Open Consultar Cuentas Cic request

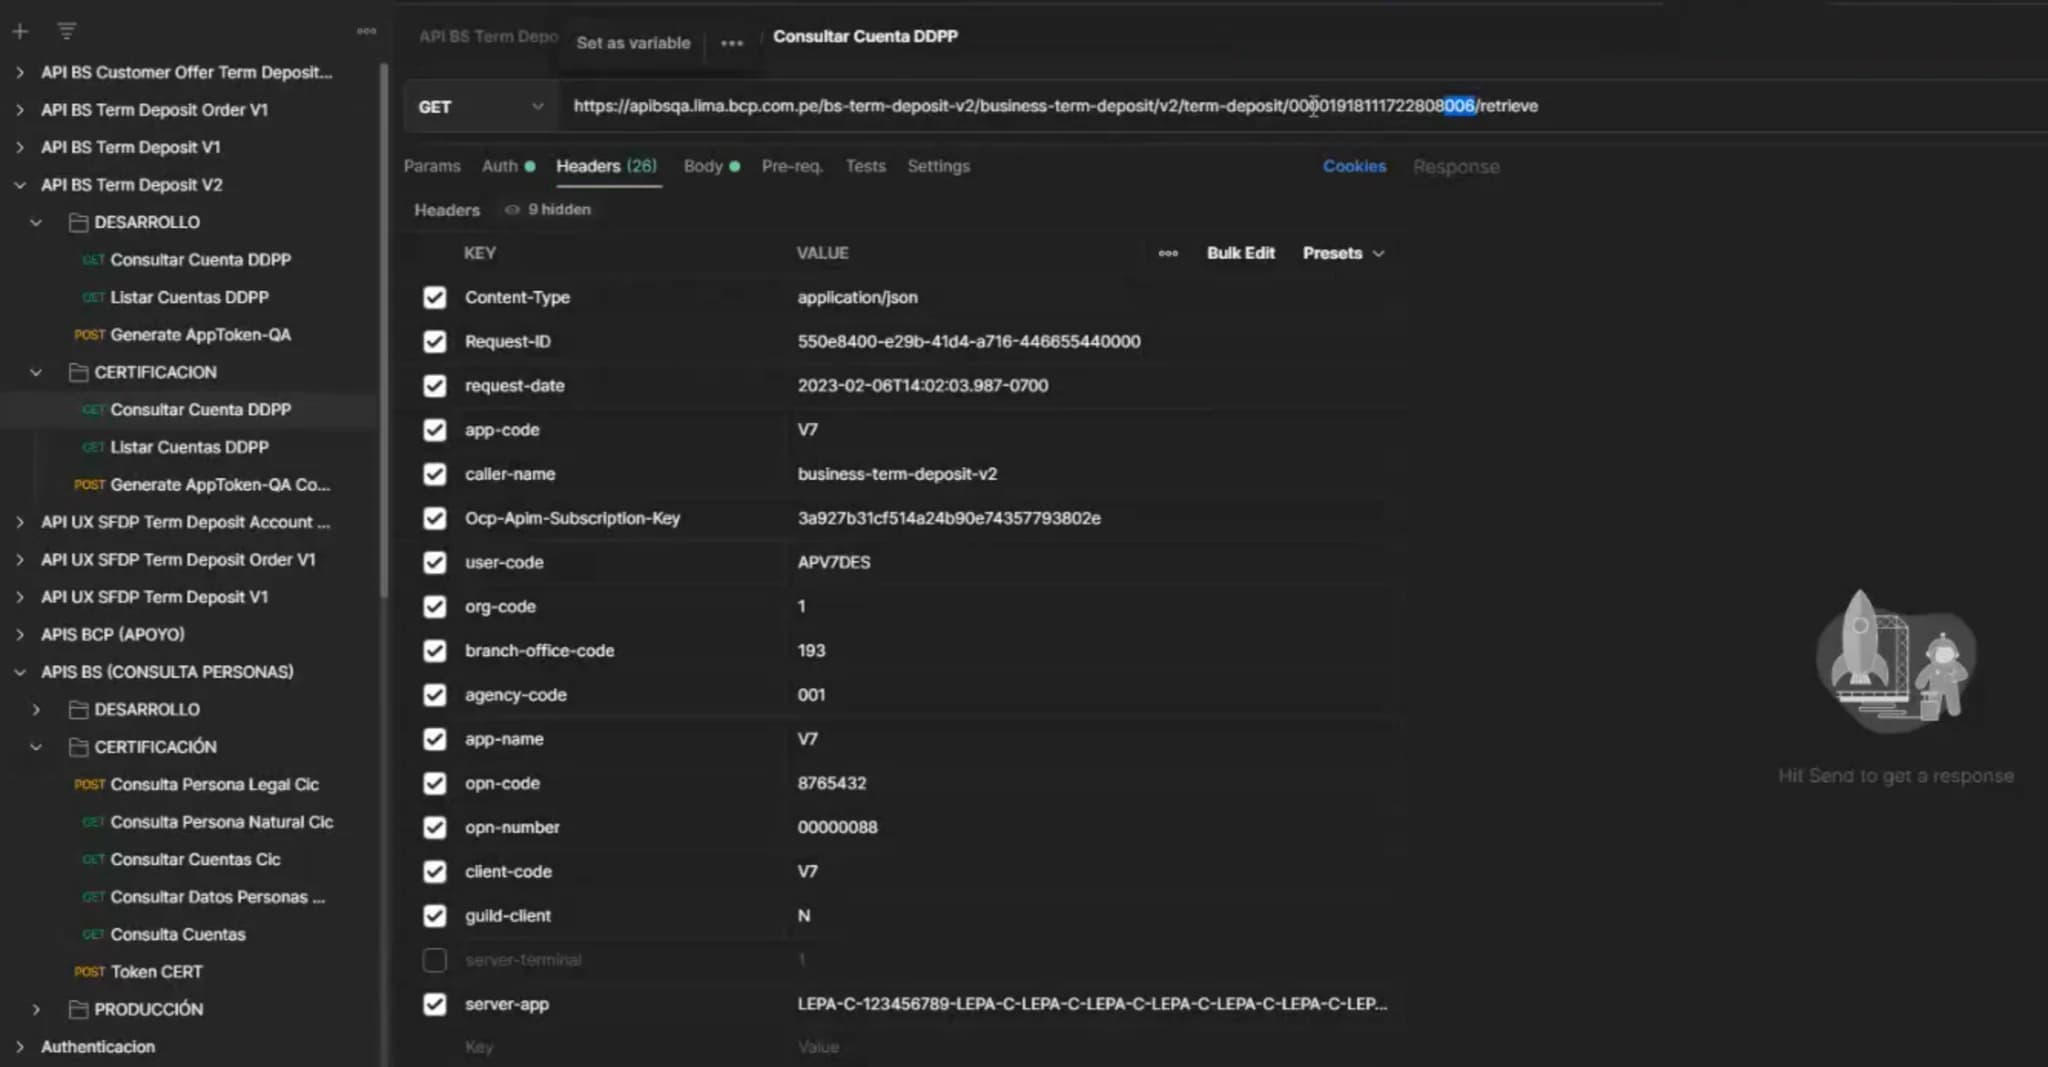click(195, 859)
